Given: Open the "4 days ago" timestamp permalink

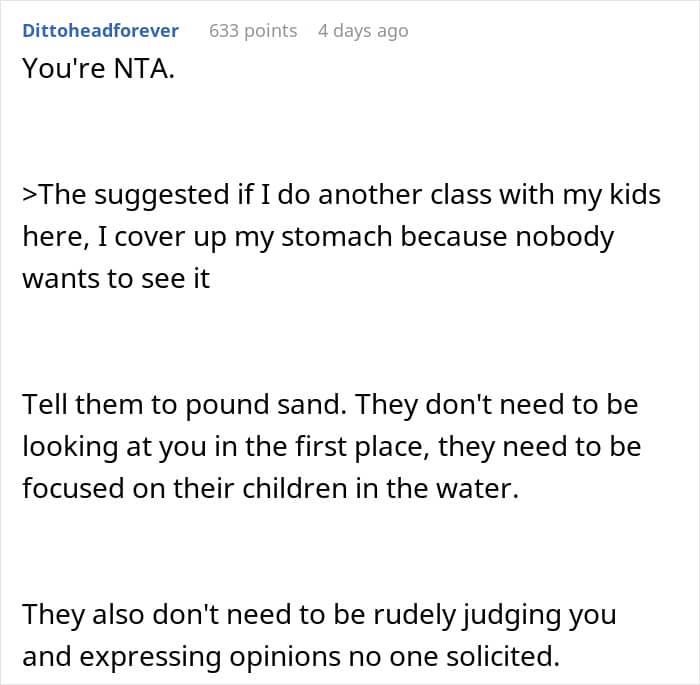Looking at the screenshot, I should click(363, 31).
